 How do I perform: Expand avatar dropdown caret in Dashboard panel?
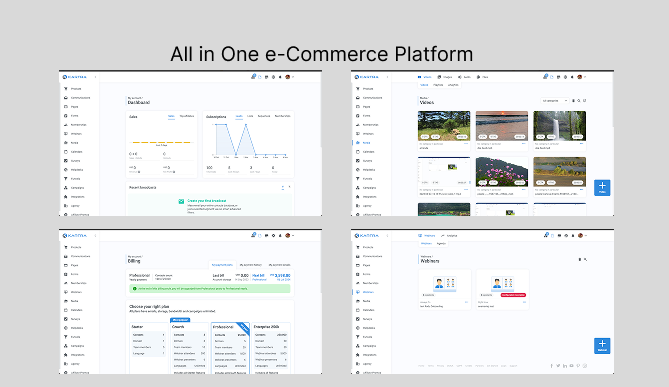(293, 77)
